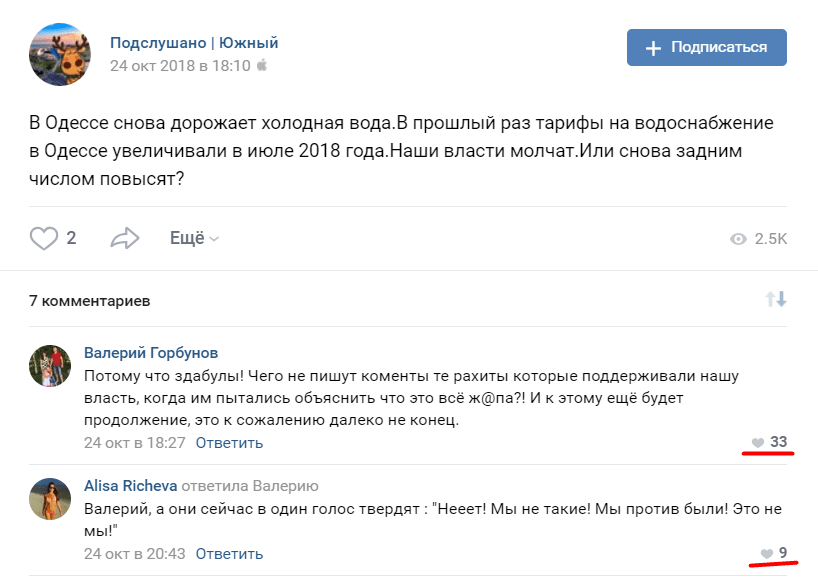This screenshot has width=818, height=582.
Task: Like Alisa Richeva's comment heart icon
Action: click(765, 551)
